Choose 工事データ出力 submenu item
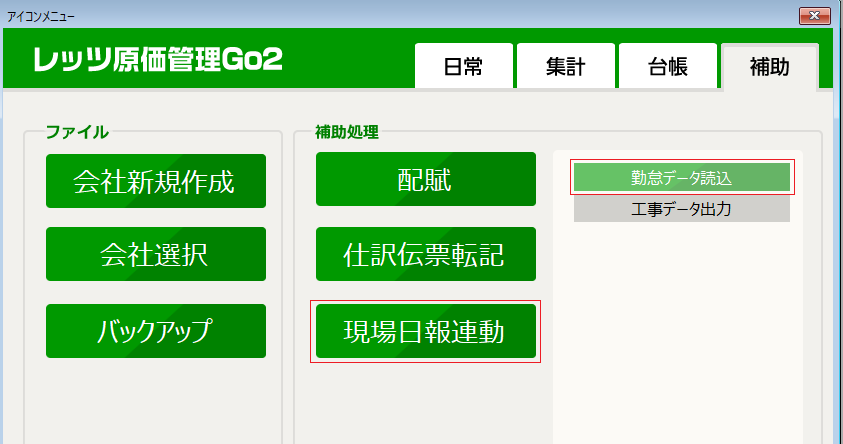The image size is (843, 444). tap(682, 209)
